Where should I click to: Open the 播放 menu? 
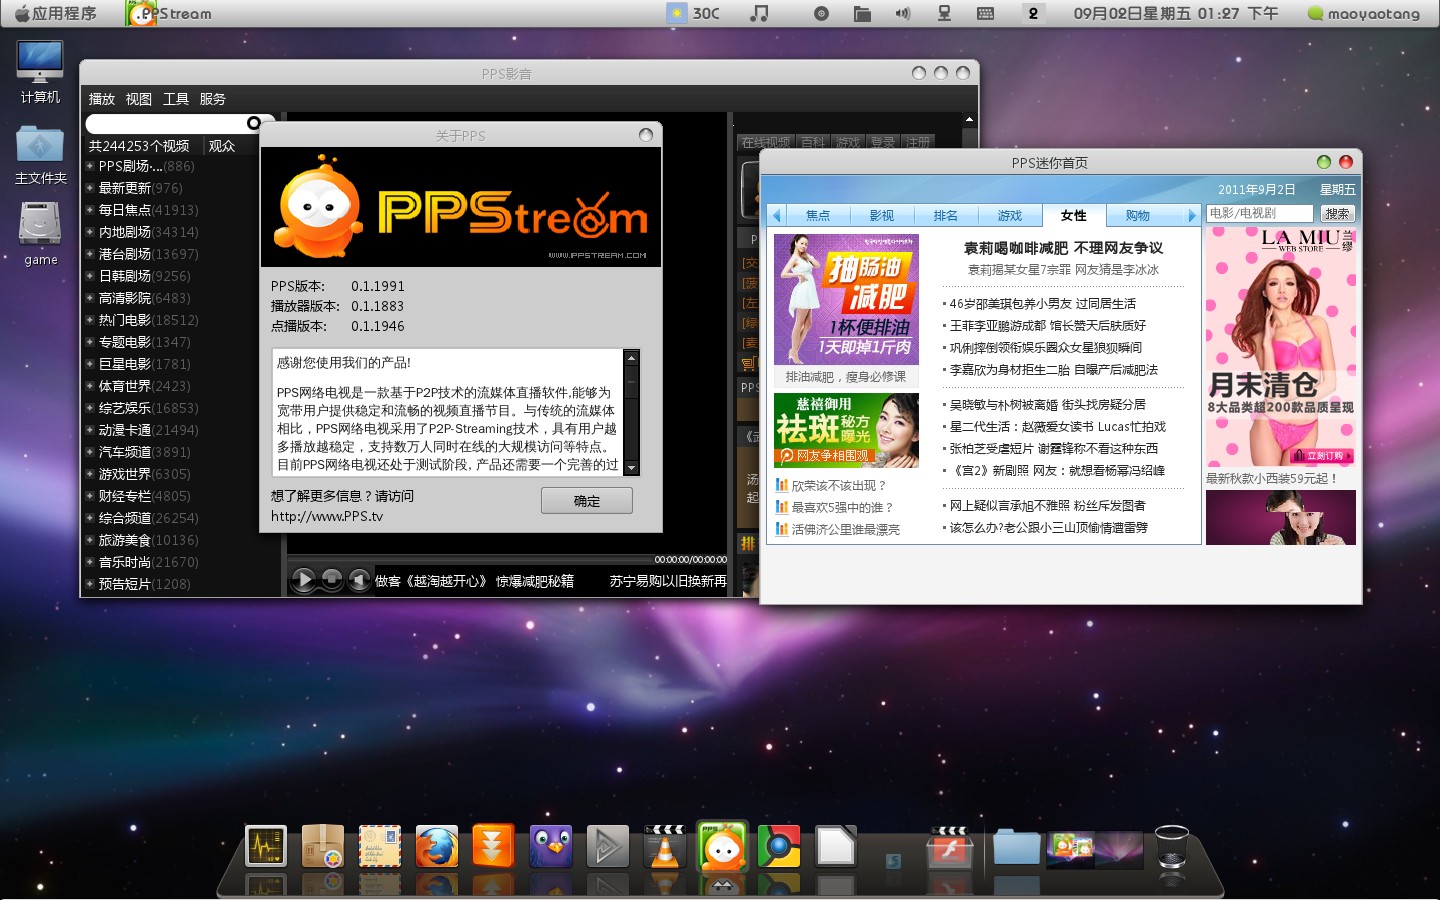pyautogui.click(x=102, y=99)
